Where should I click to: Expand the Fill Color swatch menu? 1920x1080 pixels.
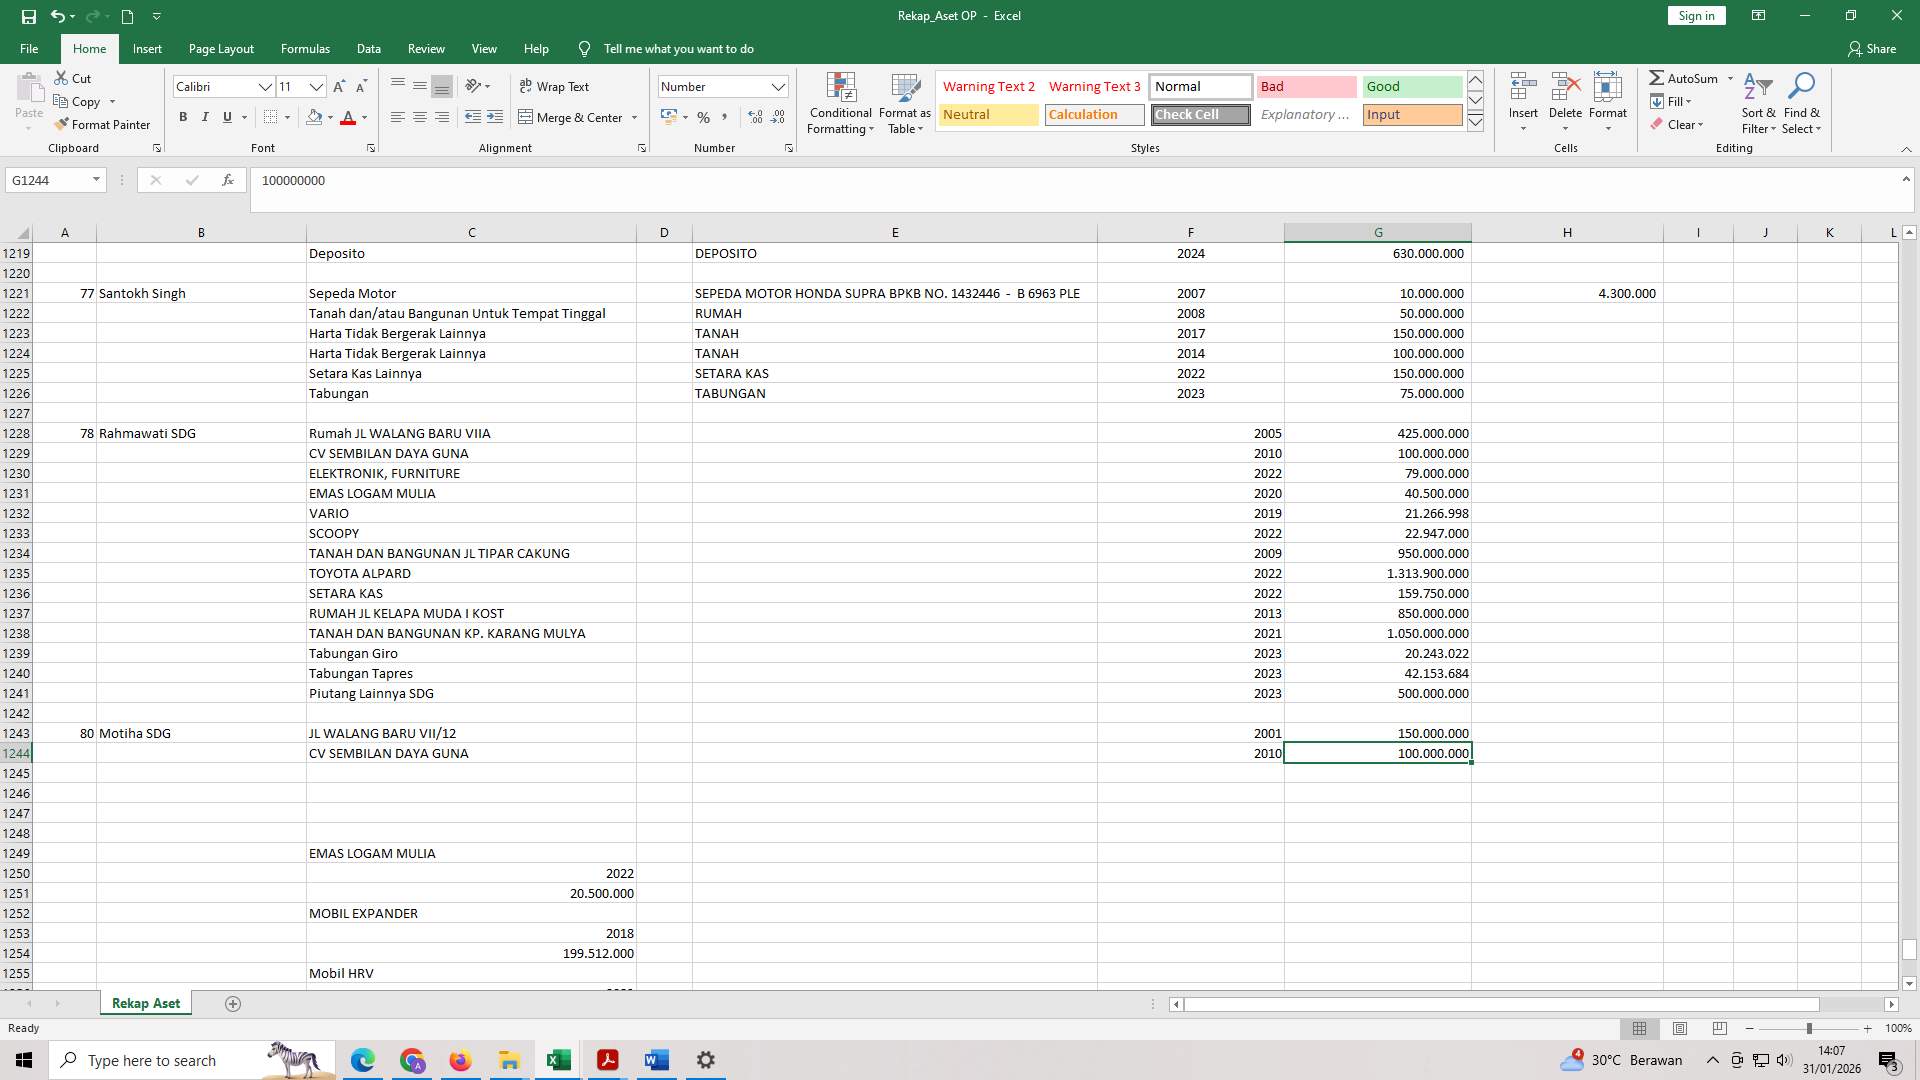330,117
